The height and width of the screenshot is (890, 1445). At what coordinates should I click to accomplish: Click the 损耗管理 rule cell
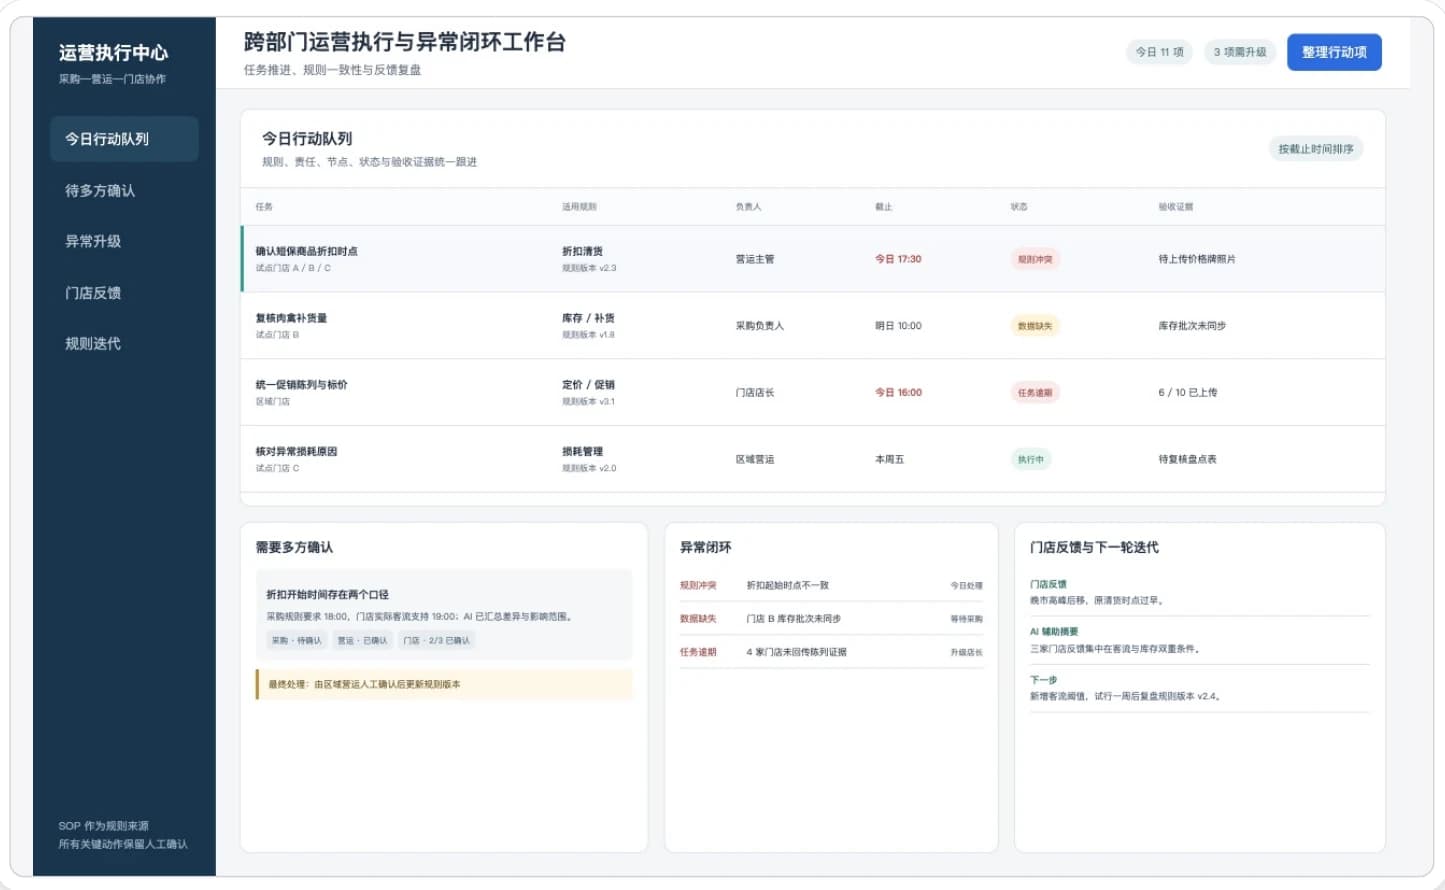[x=583, y=452]
